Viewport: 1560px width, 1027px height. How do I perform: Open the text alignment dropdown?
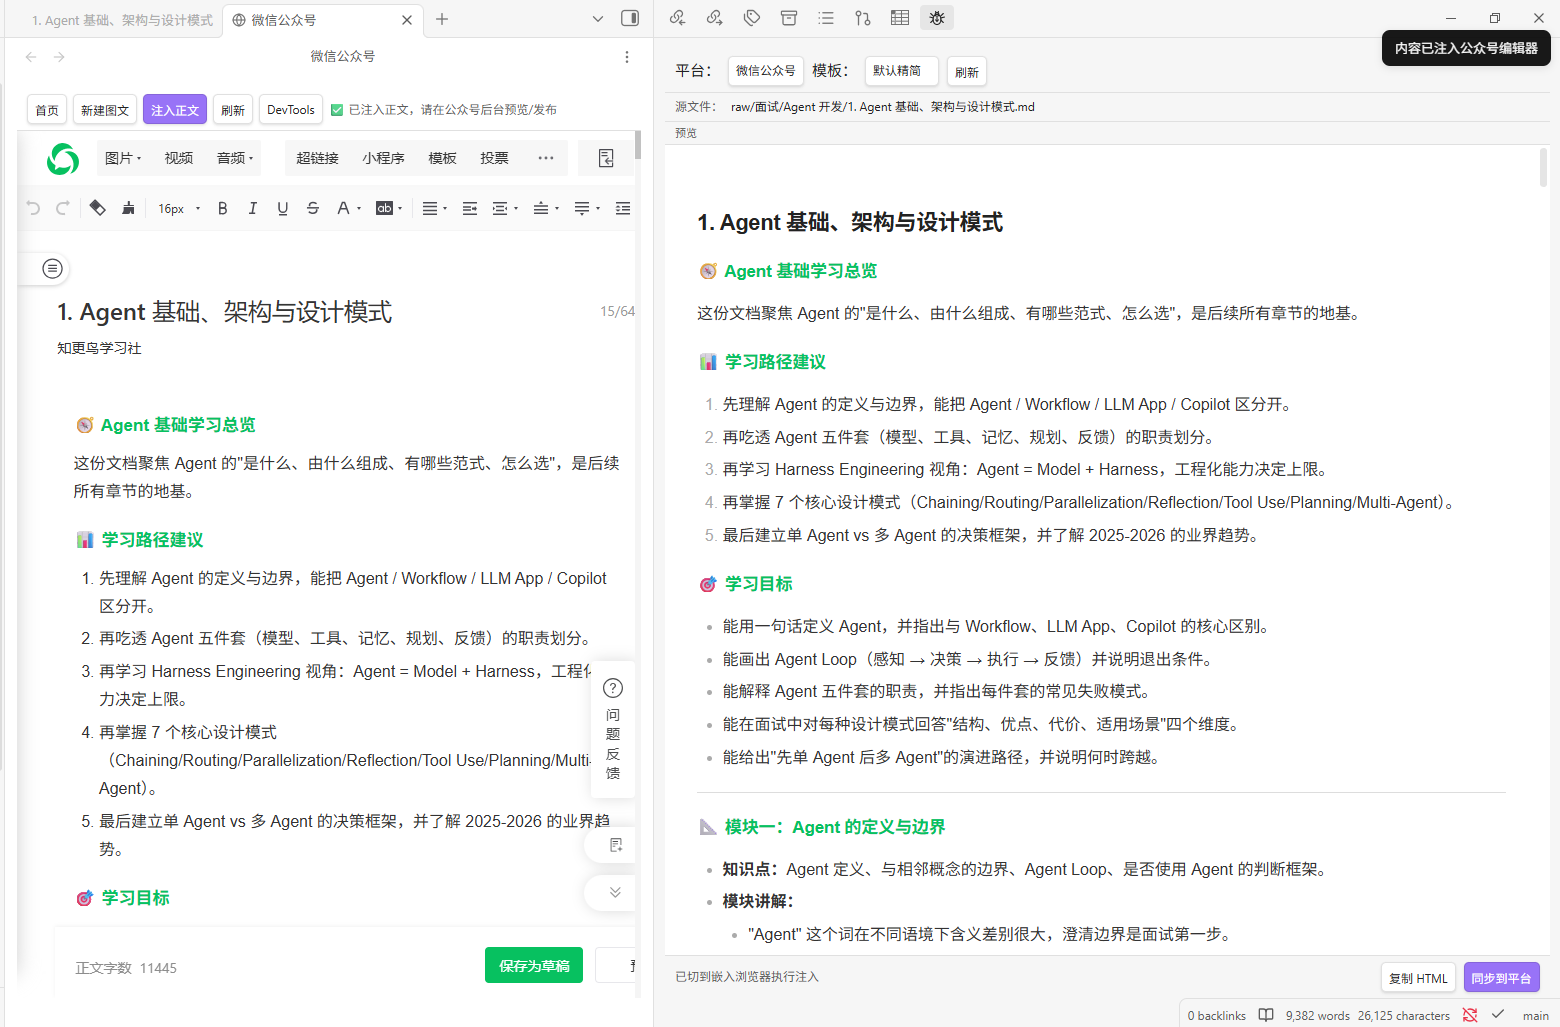tap(434, 208)
